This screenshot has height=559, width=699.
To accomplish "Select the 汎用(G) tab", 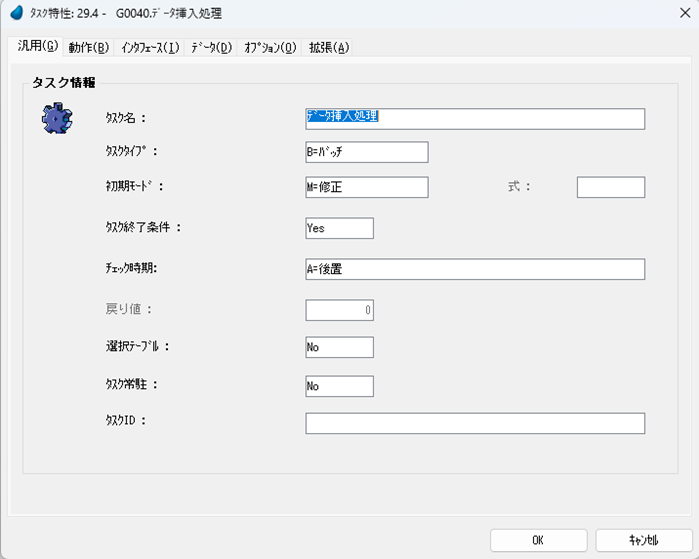I will point(38,47).
